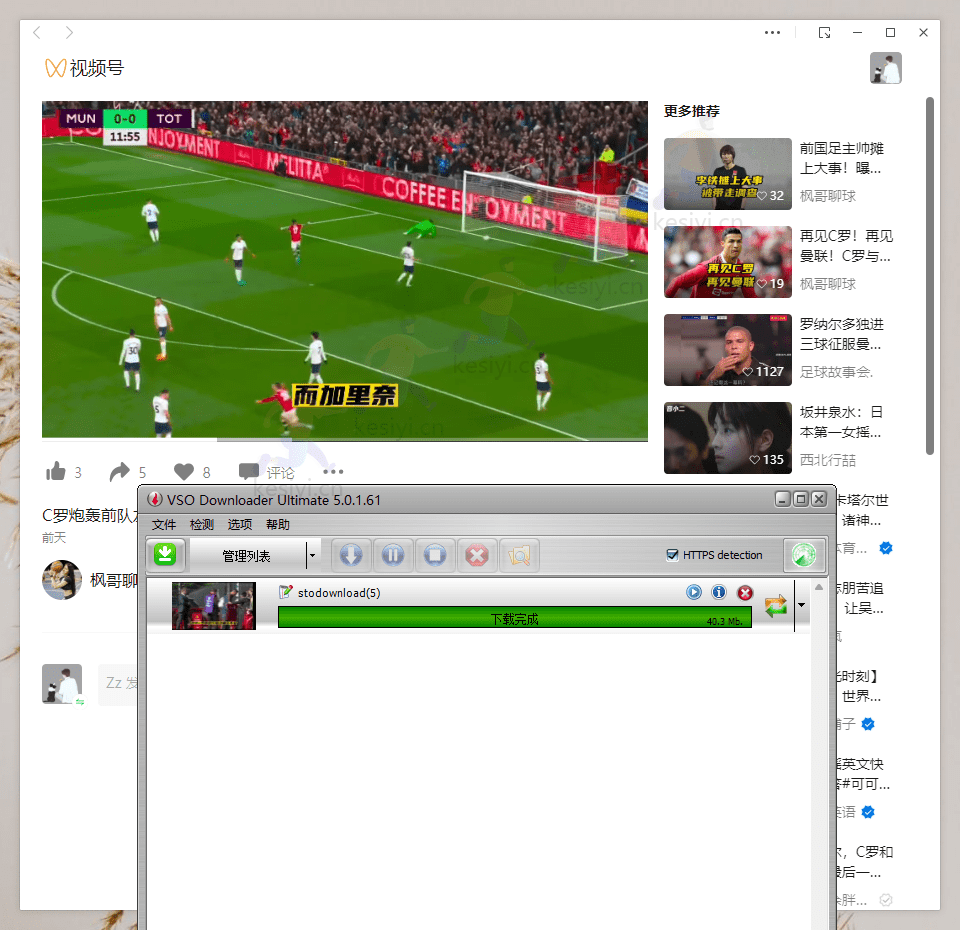The width and height of the screenshot is (960, 930).
Task: Open the VSO Downloader title bar icon
Action: 155,500
